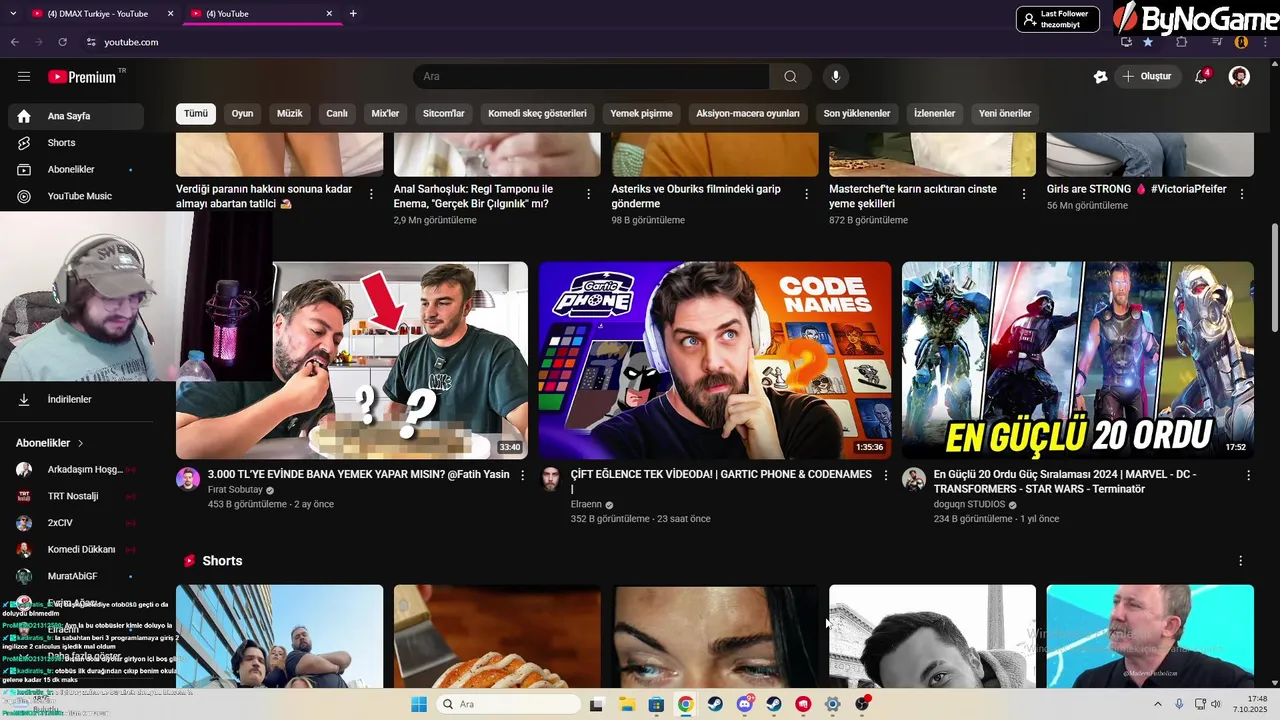Bookmark page with star icon
This screenshot has width=1280, height=720.
tap(1148, 42)
